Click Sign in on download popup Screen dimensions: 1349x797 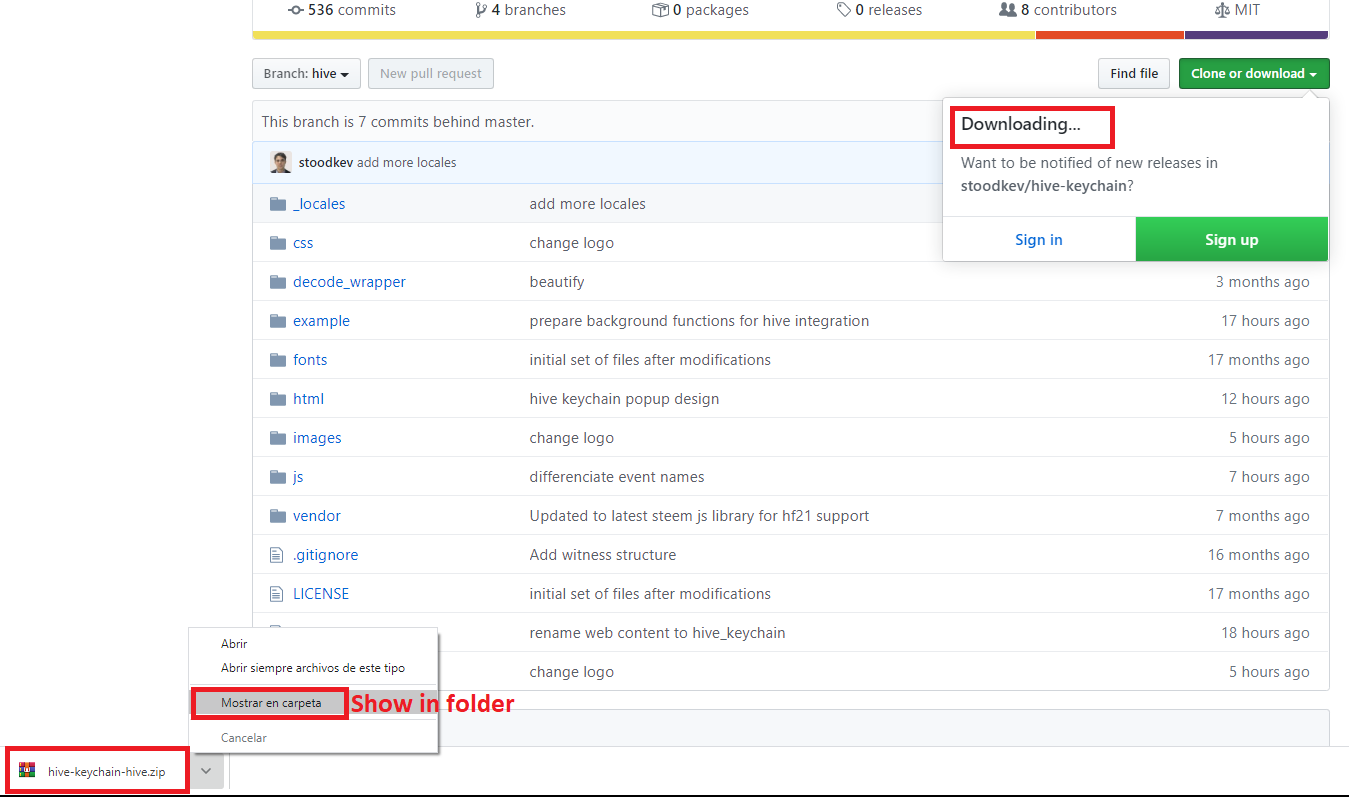tap(1039, 240)
